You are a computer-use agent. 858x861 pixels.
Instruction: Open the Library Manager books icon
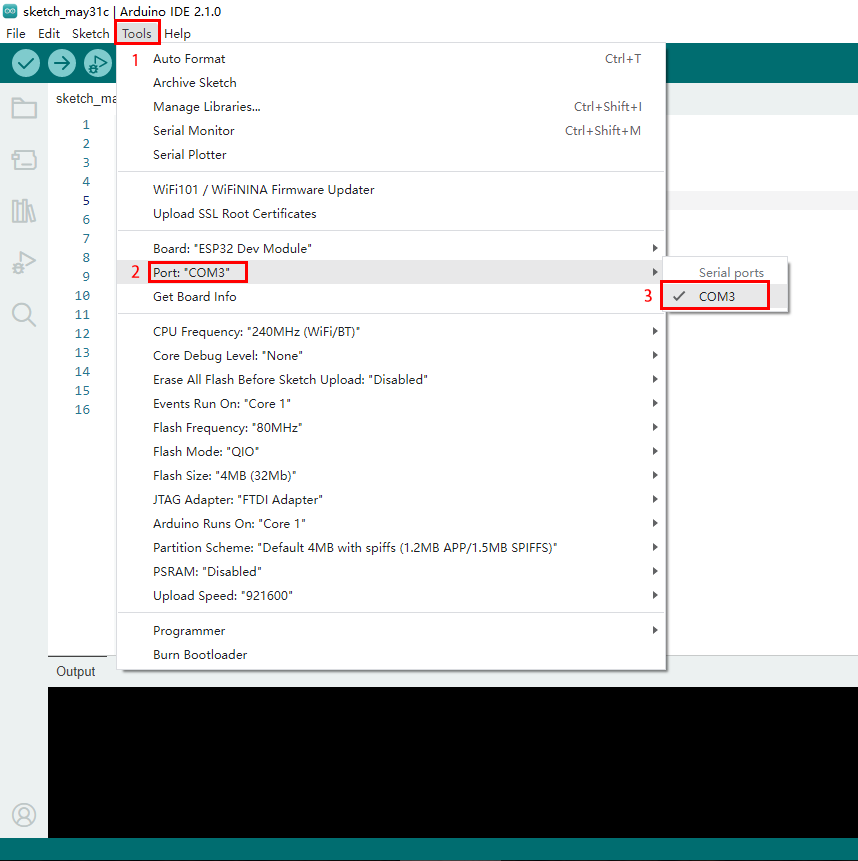click(x=24, y=211)
